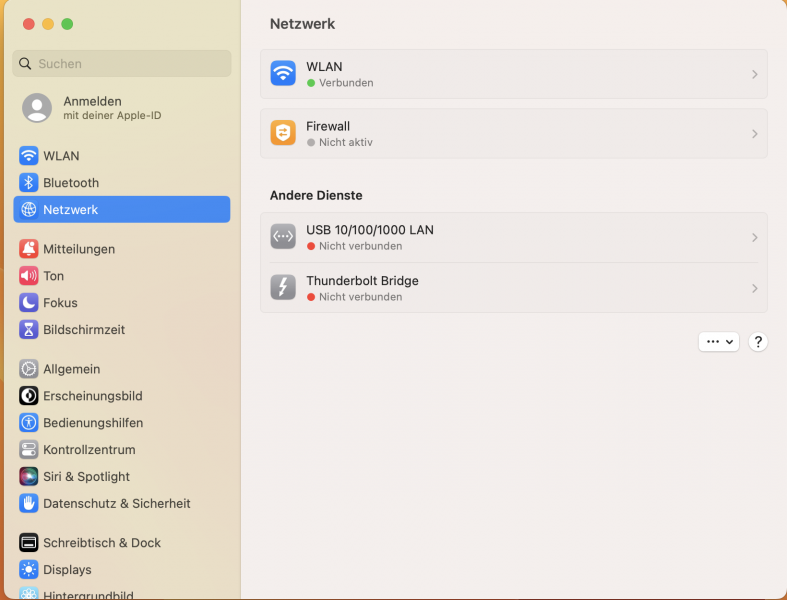
Task: Open Datenschutz & Sicherheit section
Action: [116, 504]
